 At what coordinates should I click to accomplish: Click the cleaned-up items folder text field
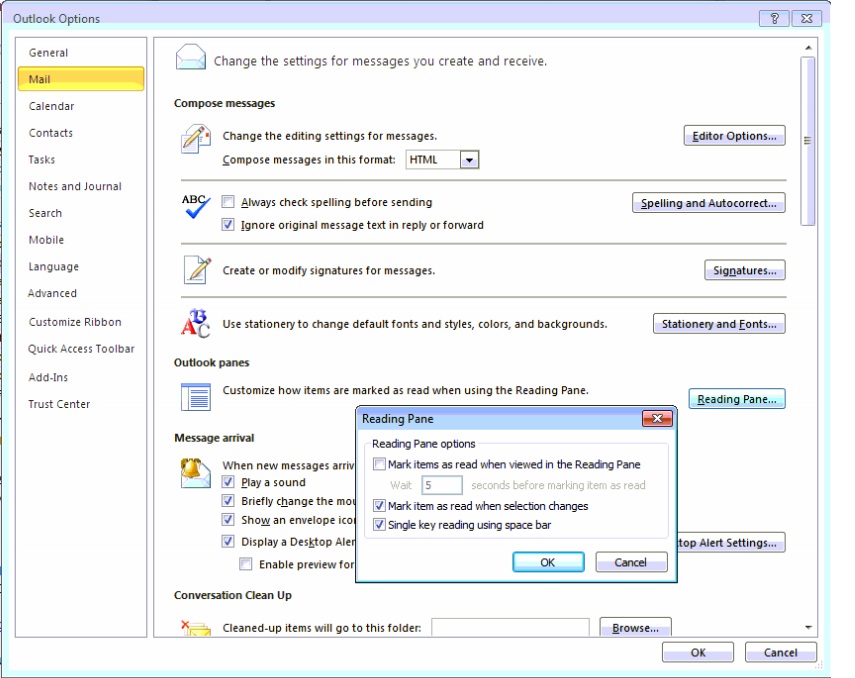point(512,627)
